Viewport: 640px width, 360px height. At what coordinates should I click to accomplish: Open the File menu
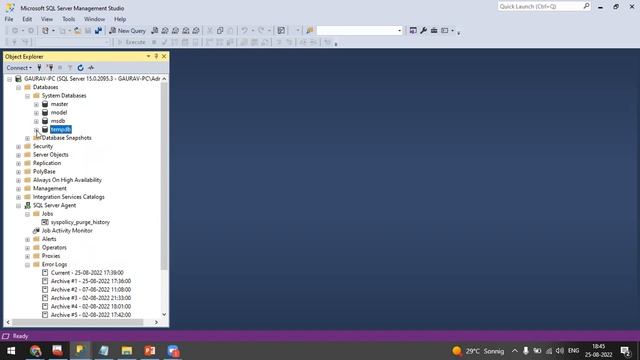[x=9, y=19]
